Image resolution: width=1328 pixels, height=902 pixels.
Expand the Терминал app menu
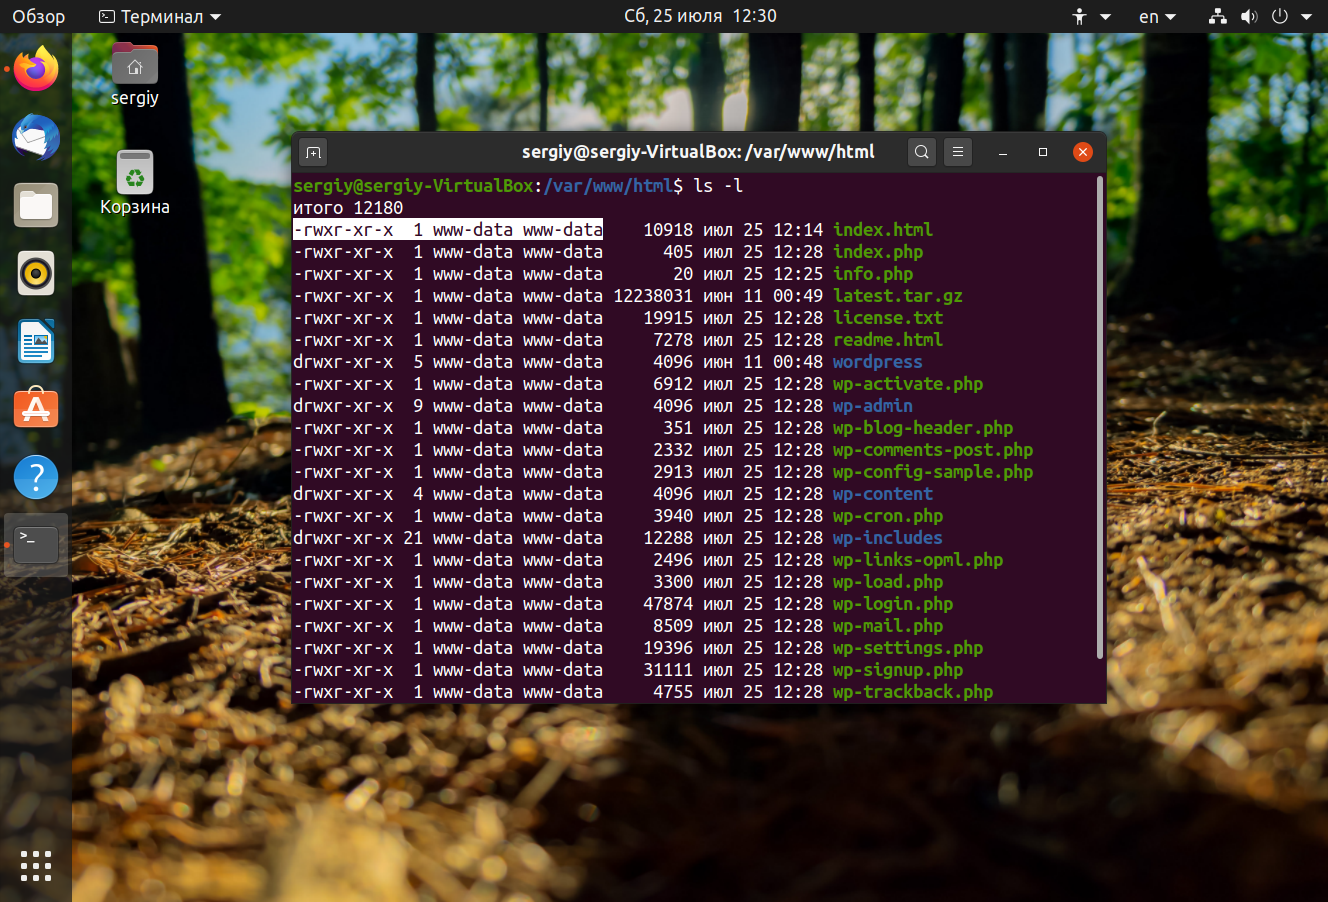[x=160, y=17]
